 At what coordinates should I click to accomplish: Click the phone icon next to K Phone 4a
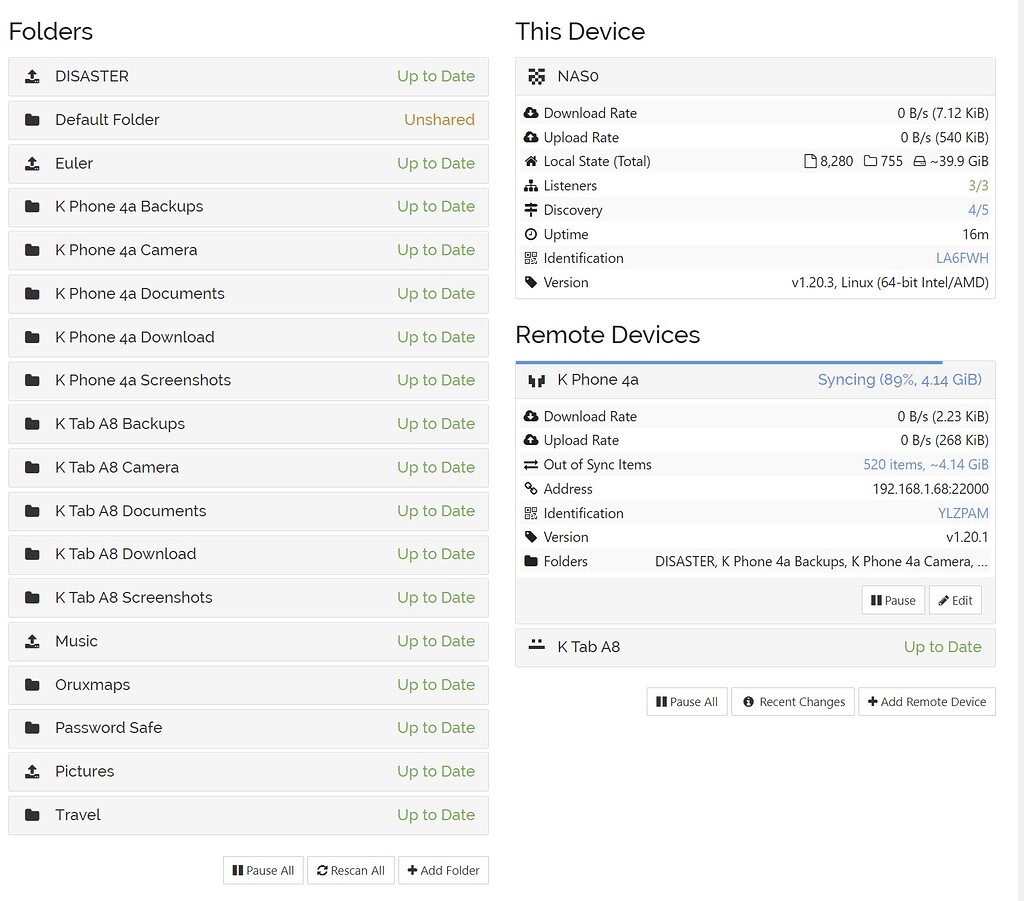[x=536, y=381]
